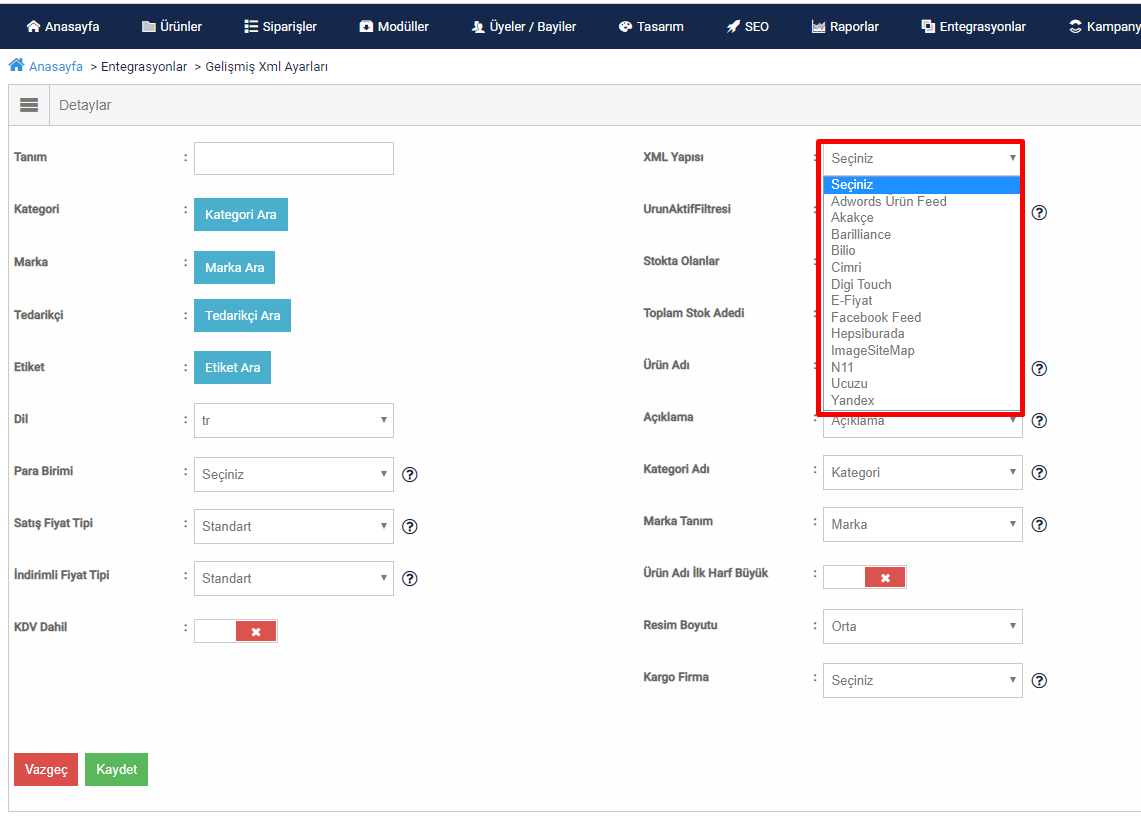The height and width of the screenshot is (818, 1141).
Task: Select Yandex from the XML list
Action: [x=921, y=400]
